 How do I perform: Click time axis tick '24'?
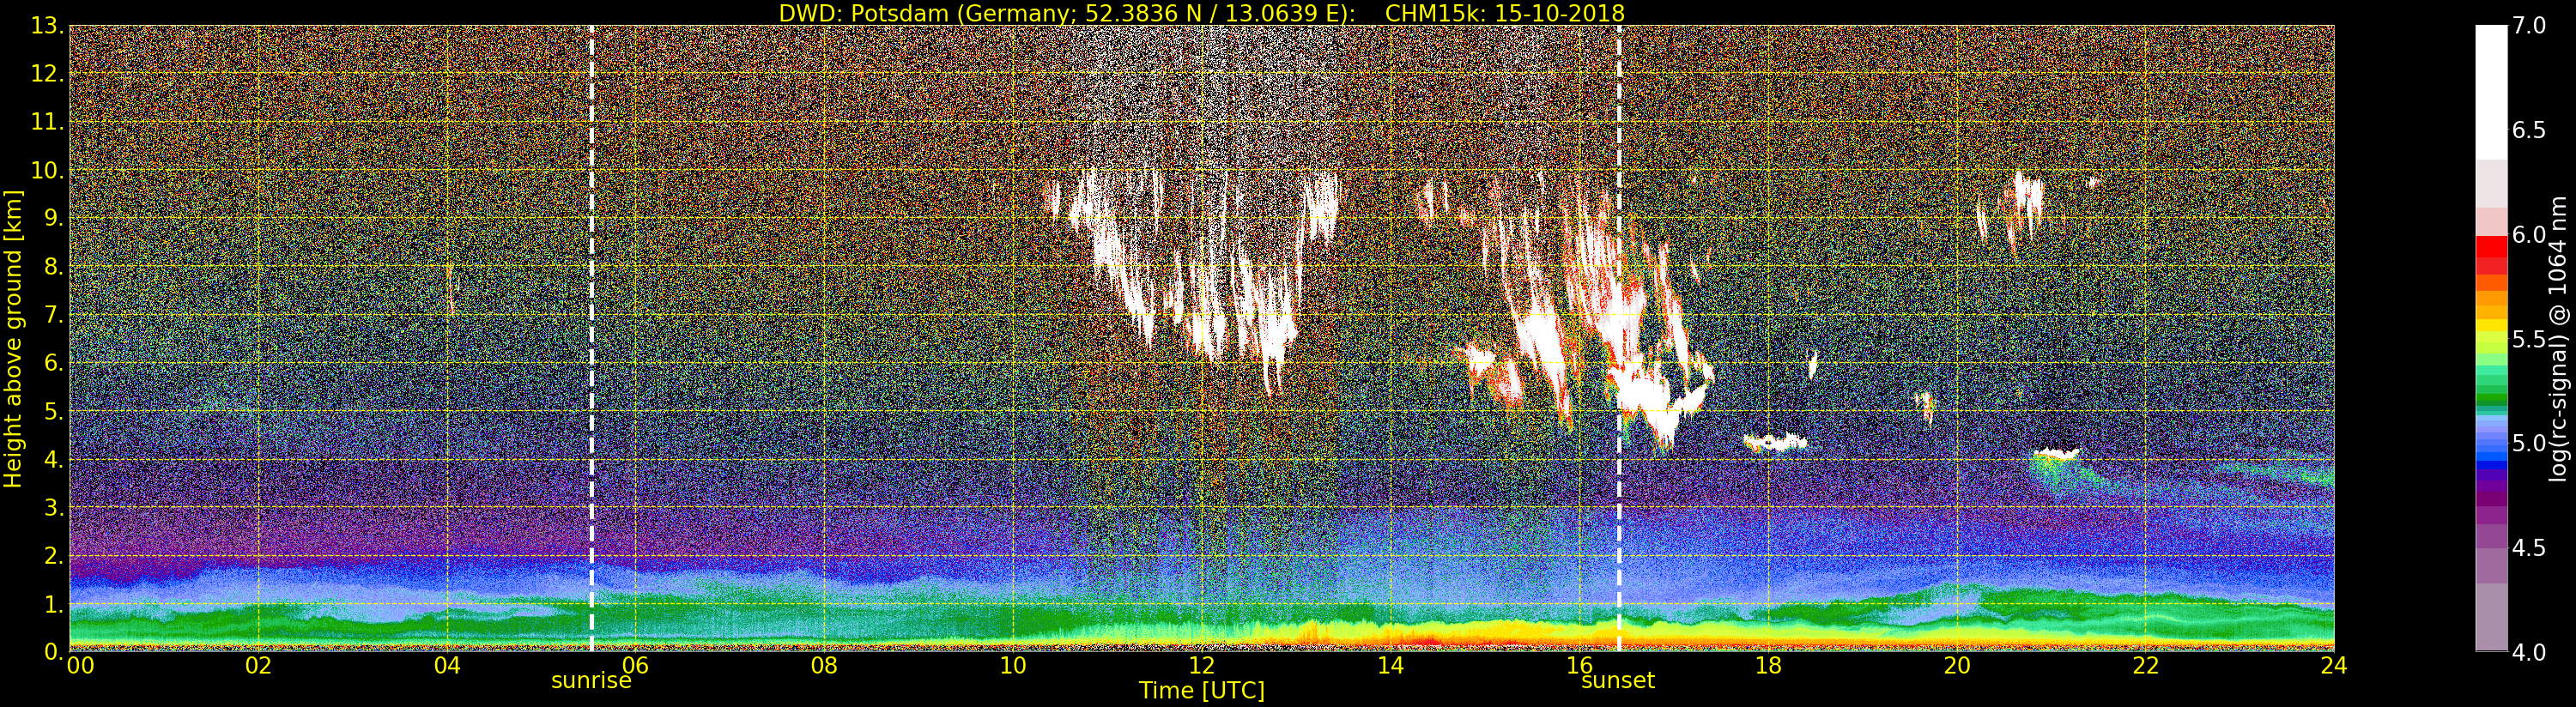[x=2334, y=666]
